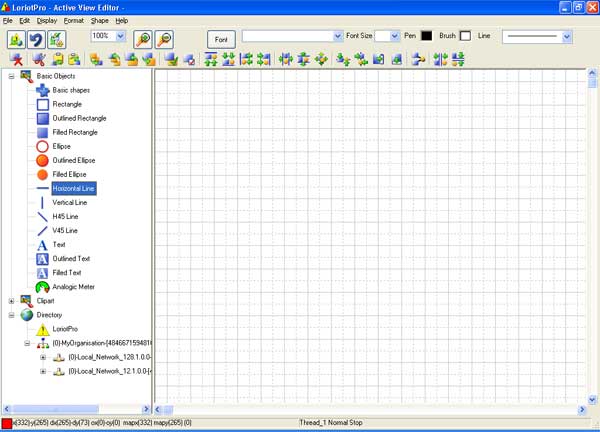
Task: Expand the Local_Network_128.1.0.0 node
Action: [43, 357]
